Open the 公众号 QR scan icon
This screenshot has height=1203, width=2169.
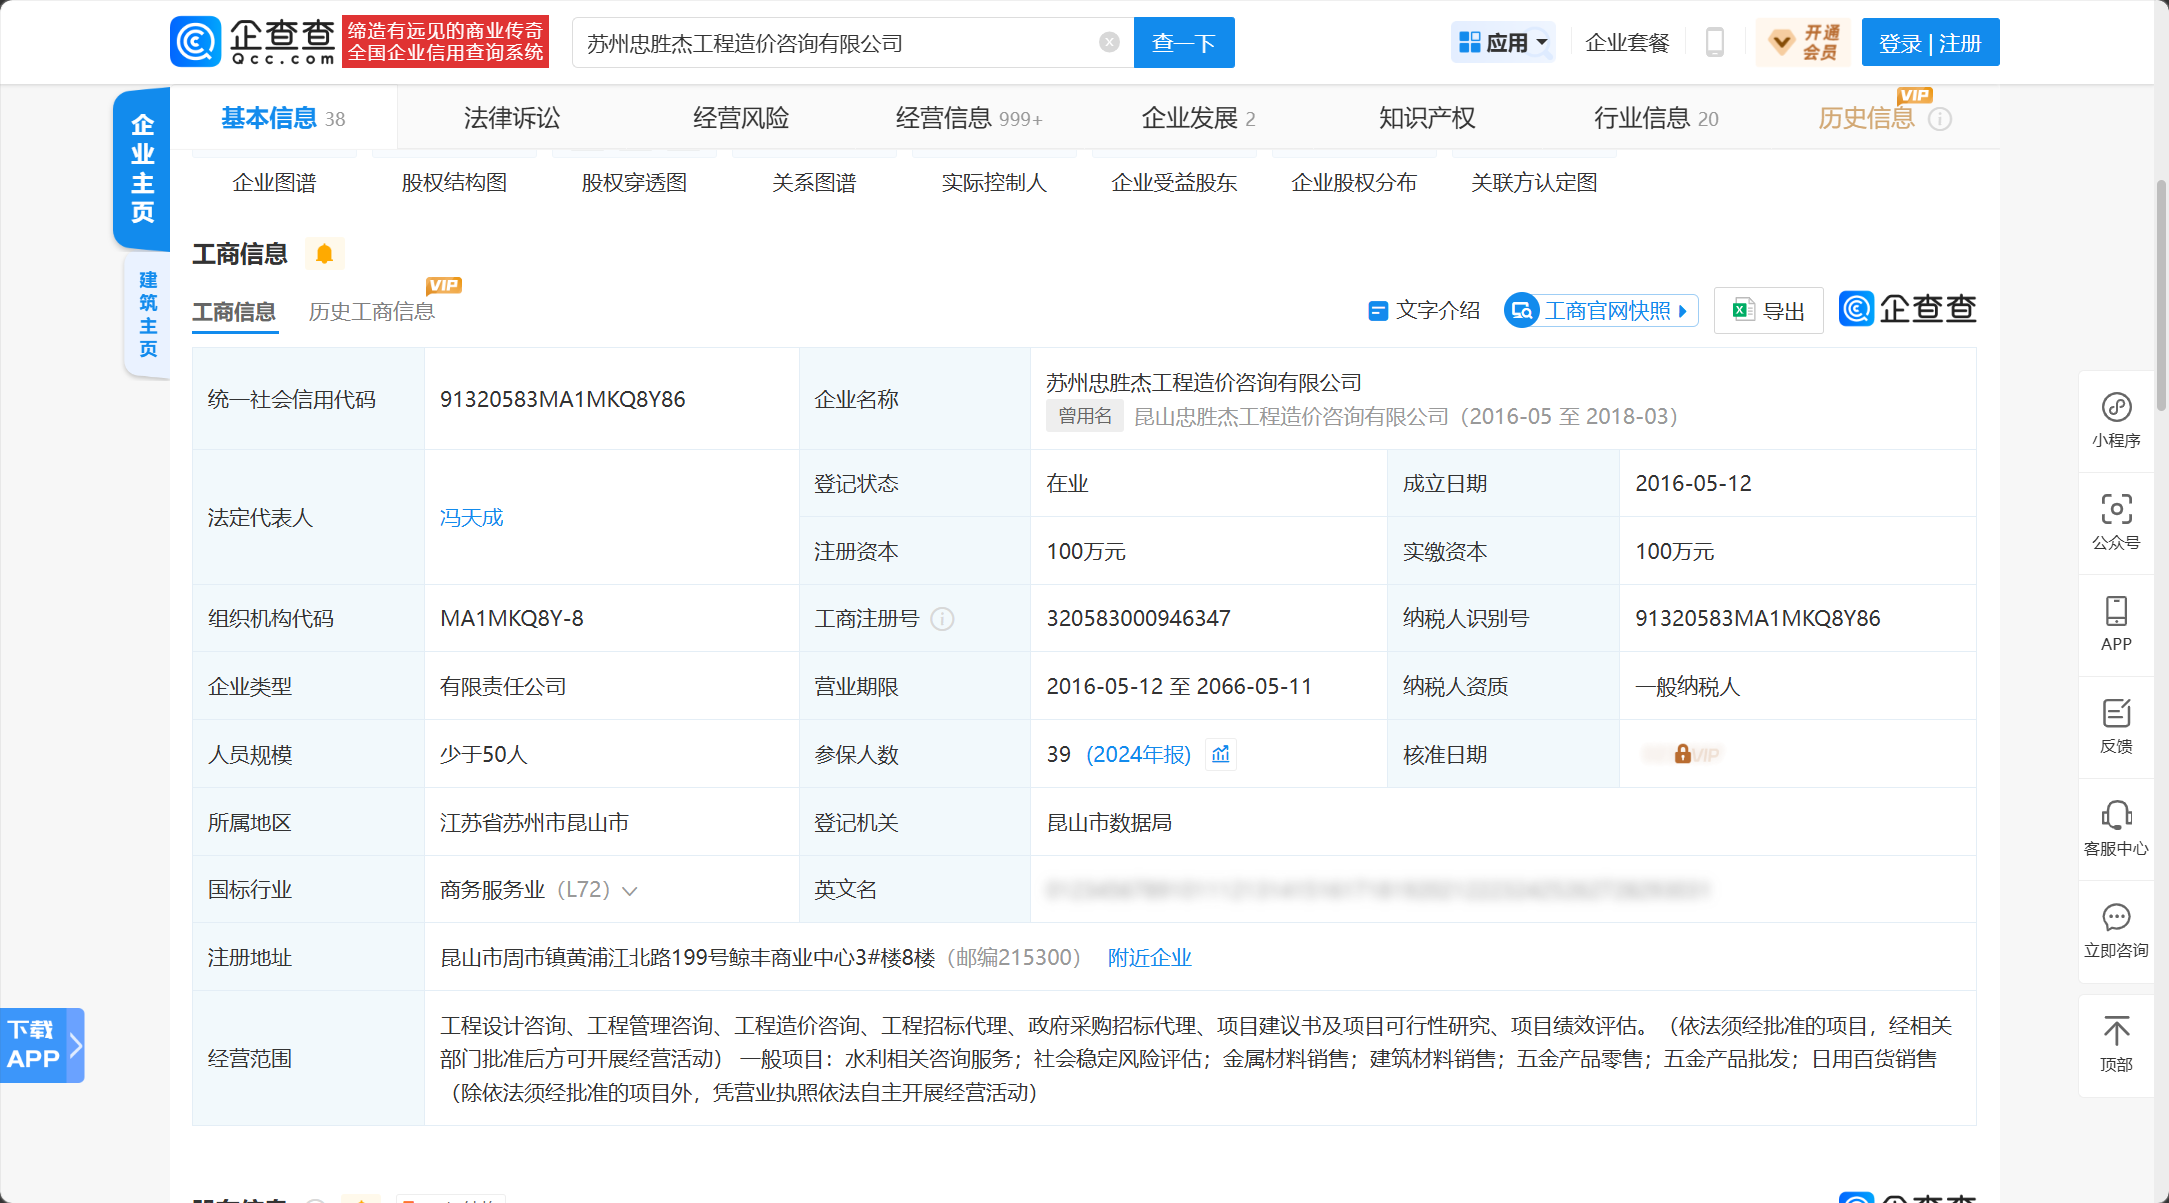click(2116, 510)
